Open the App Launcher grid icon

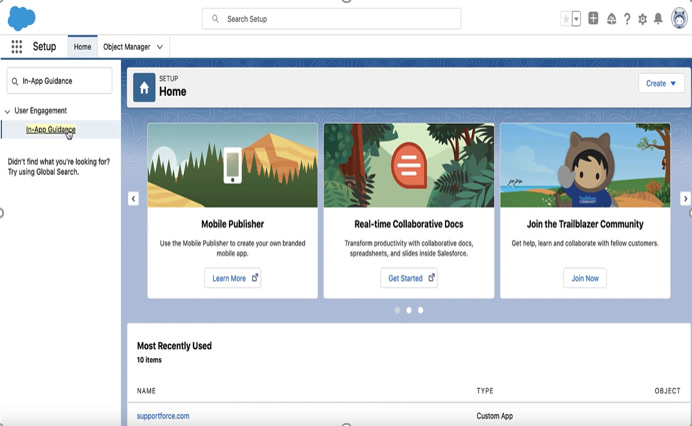pos(17,47)
